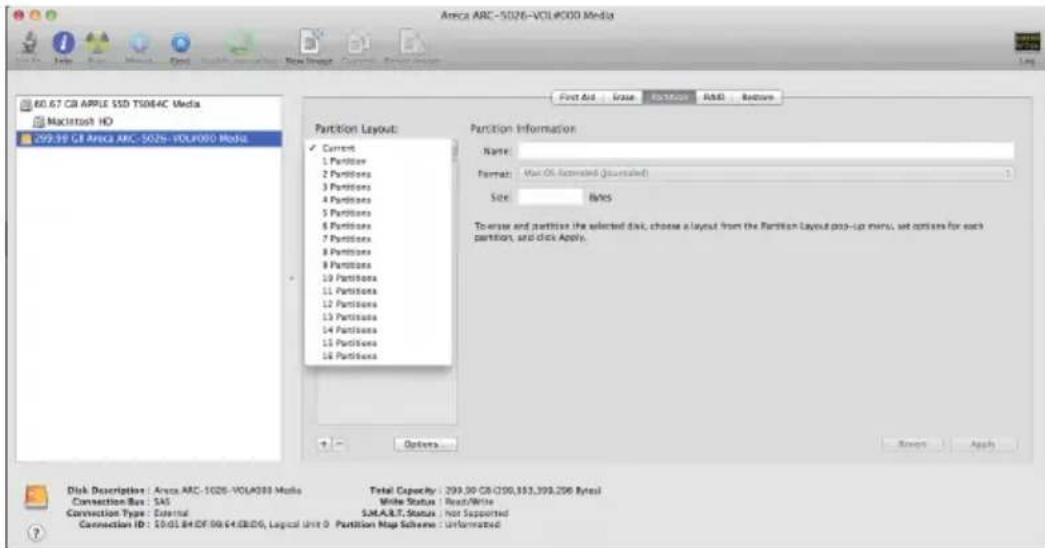Choose 5 Partitions layout option
The height and width of the screenshot is (548, 1045).
pyautogui.click(x=379, y=213)
